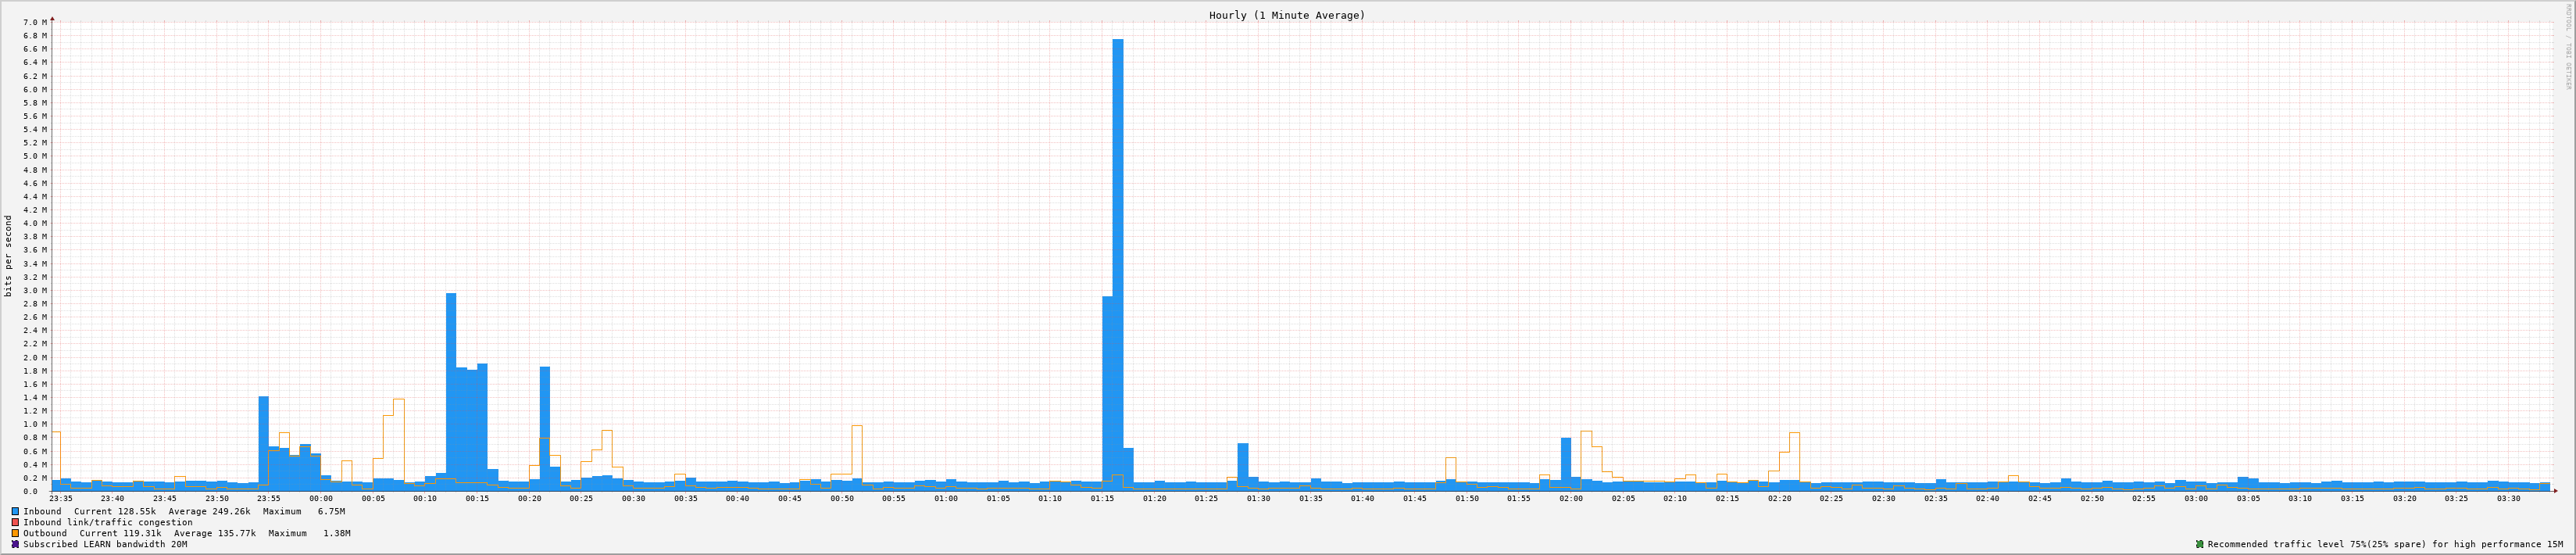Click the tallest inbound spike reaching 6.75M
The height and width of the screenshot is (555, 2576).
(1117, 260)
